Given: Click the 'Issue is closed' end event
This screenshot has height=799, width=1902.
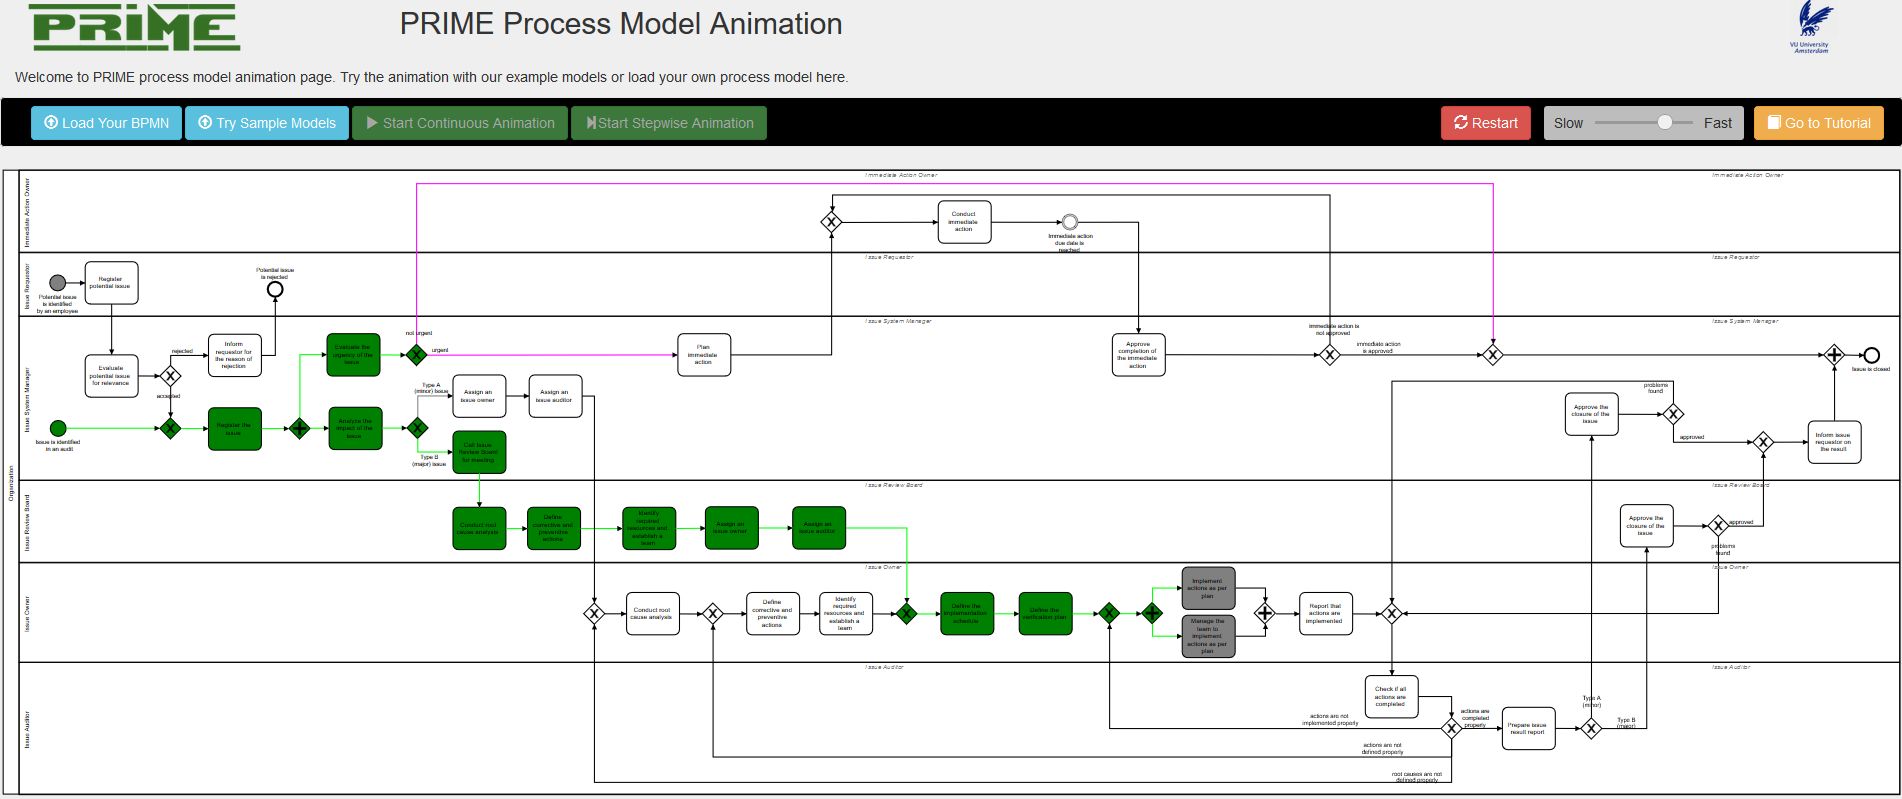Looking at the screenshot, I should pos(1871,355).
